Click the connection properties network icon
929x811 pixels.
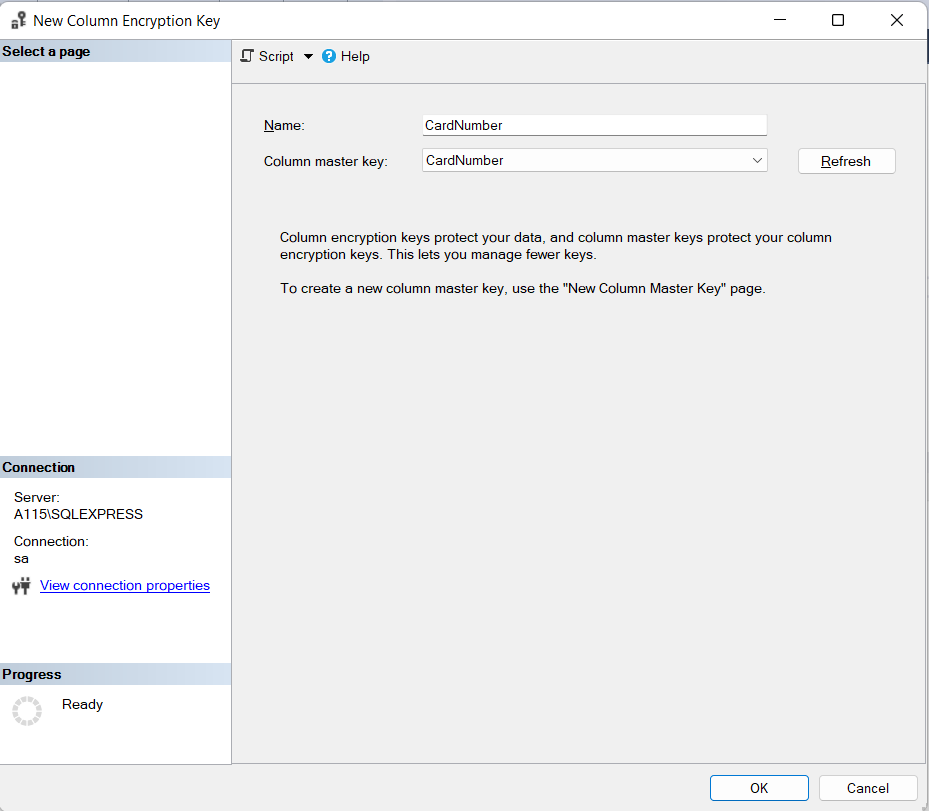(21, 586)
